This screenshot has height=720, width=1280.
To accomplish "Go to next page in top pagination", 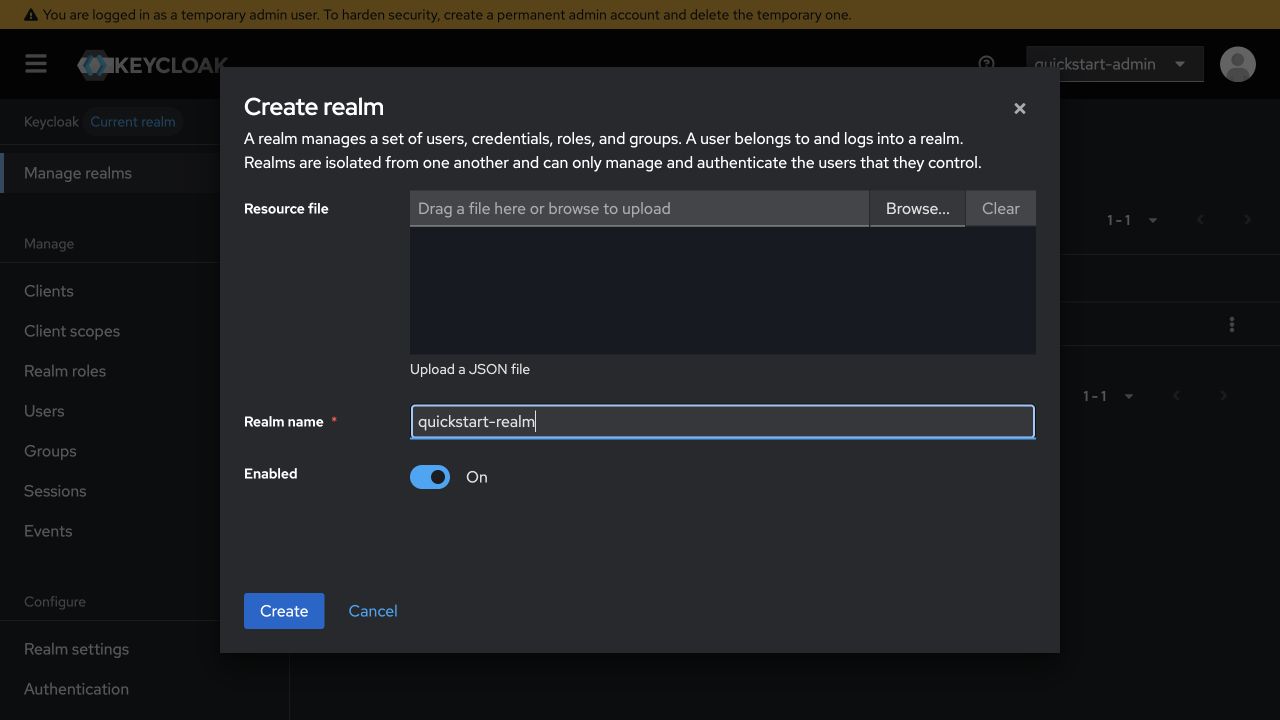I will pos(1247,220).
